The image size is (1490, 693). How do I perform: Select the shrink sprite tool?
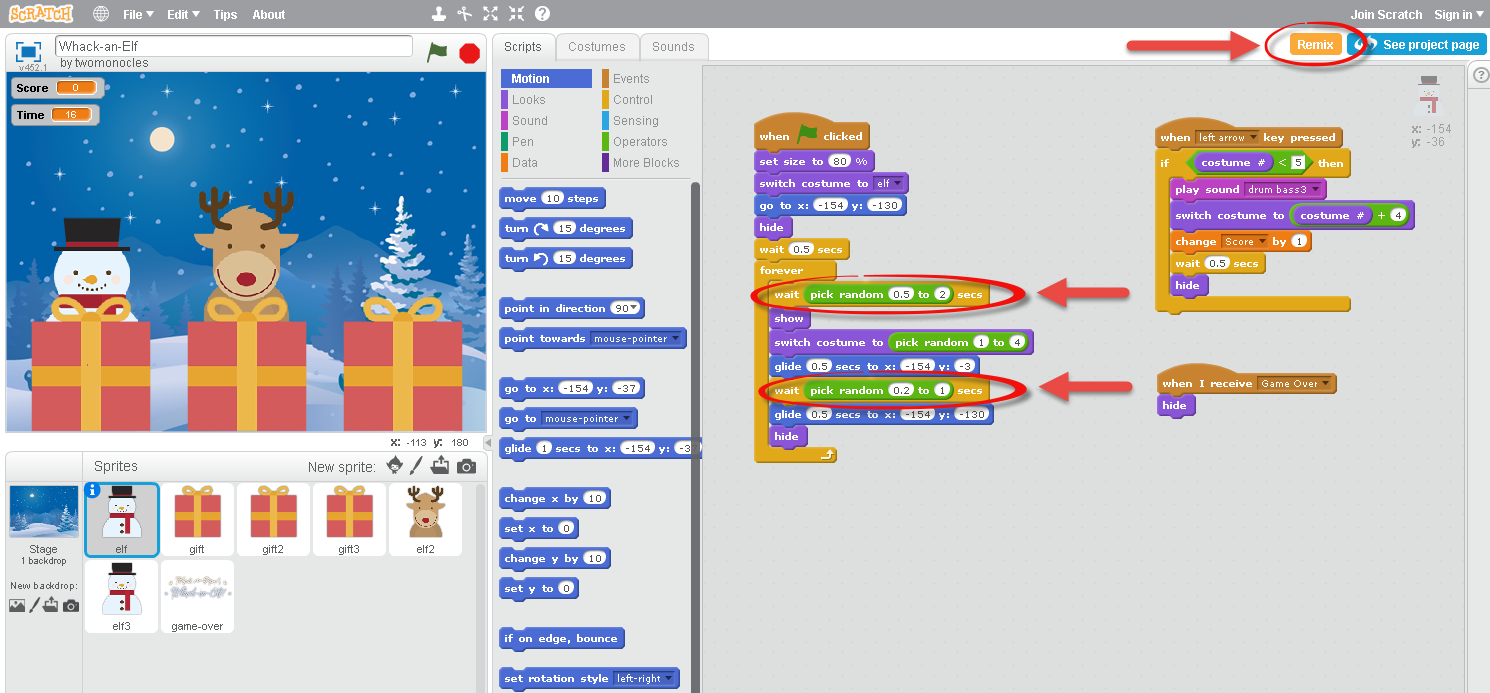516,14
